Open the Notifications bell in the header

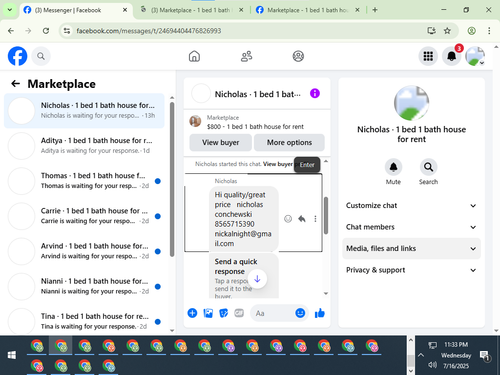pyautogui.click(x=451, y=56)
